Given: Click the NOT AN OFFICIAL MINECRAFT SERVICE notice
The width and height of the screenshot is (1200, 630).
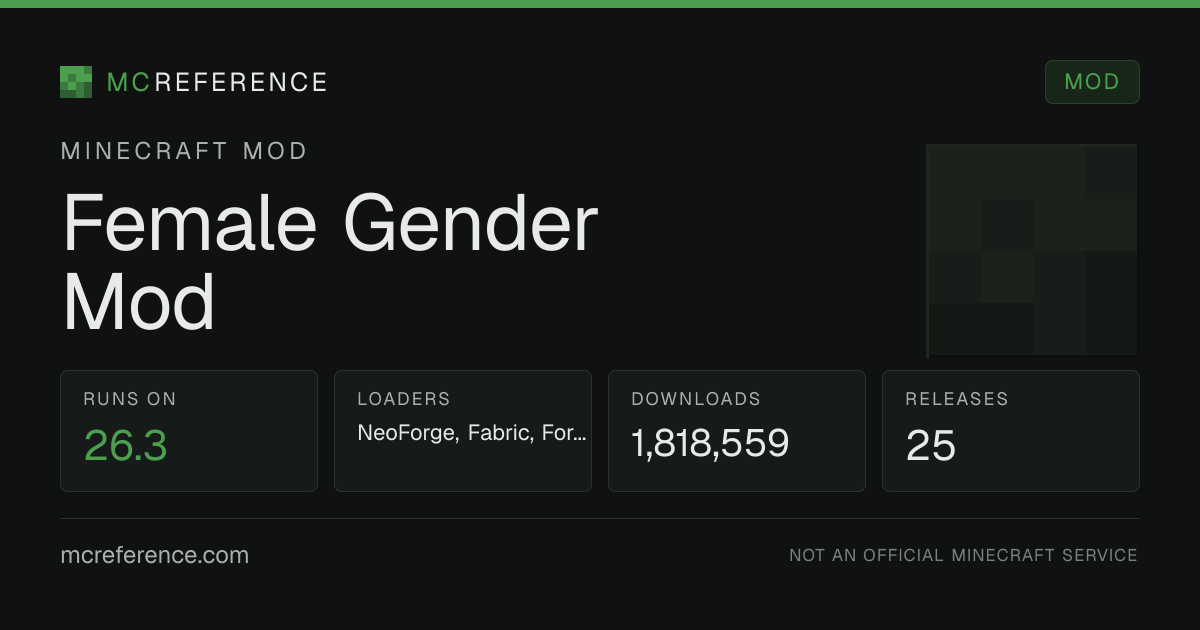Looking at the screenshot, I should (x=963, y=555).
